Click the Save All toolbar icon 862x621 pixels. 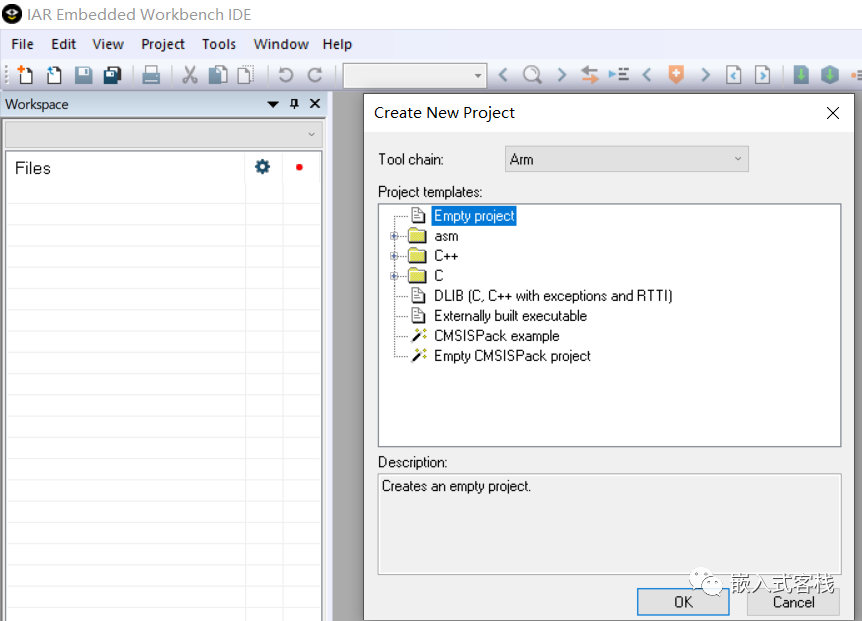pyautogui.click(x=112, y=75)
